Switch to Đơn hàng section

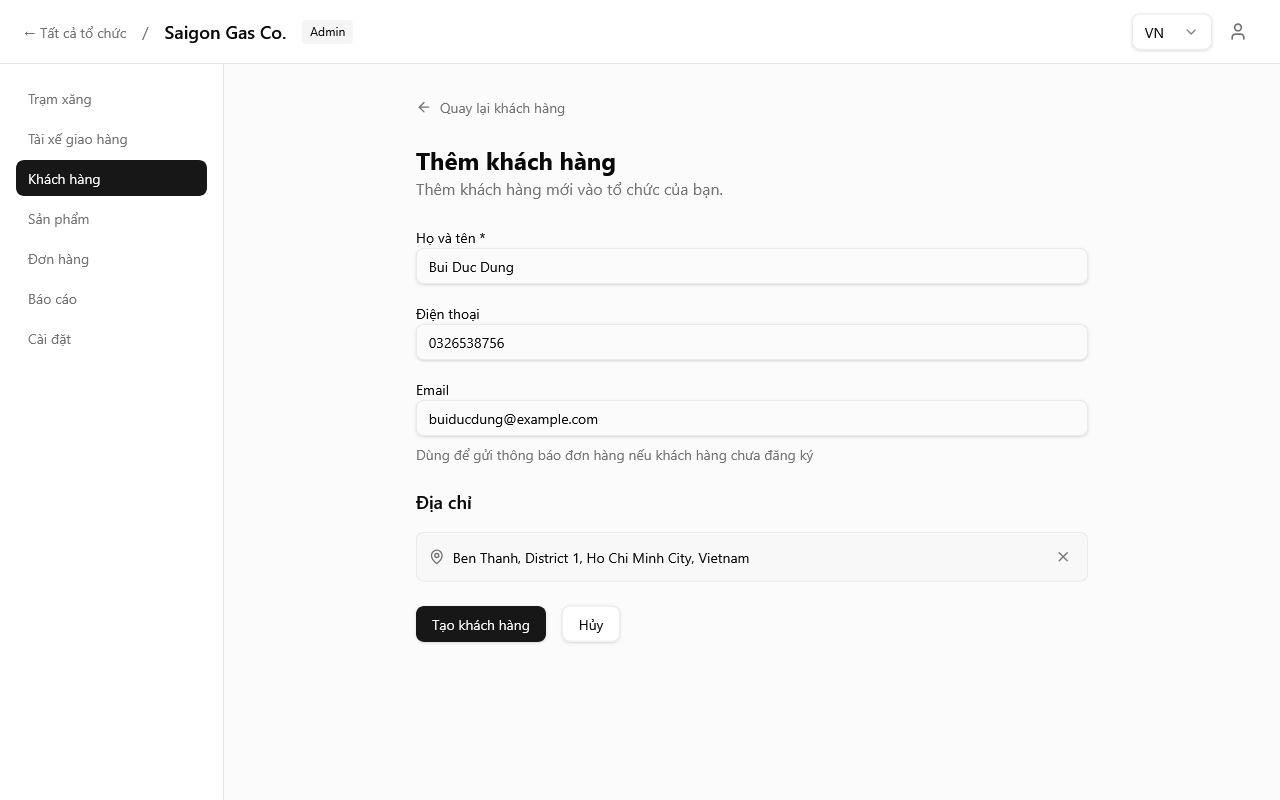click(x=58, y=259)
